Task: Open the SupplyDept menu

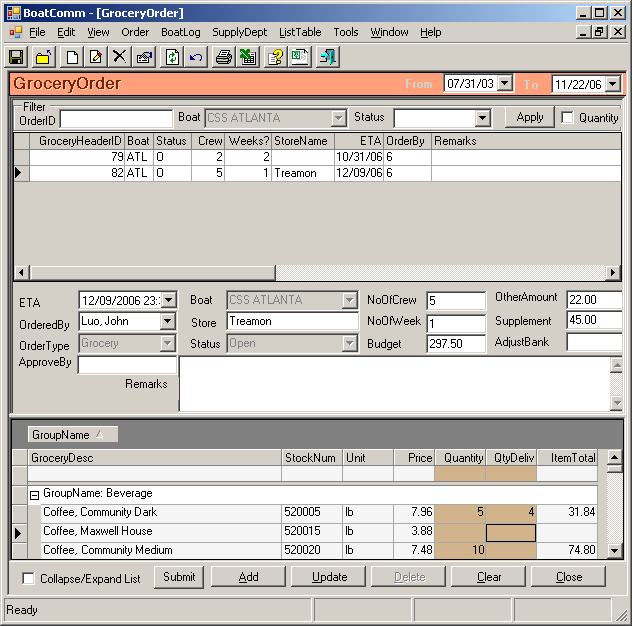Action: click(239, 32)
